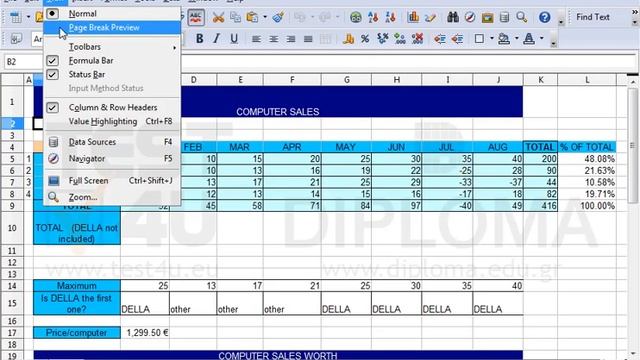
Task: Apply Bold formatting
Action: pyautogui.click(x=199, y=39)
